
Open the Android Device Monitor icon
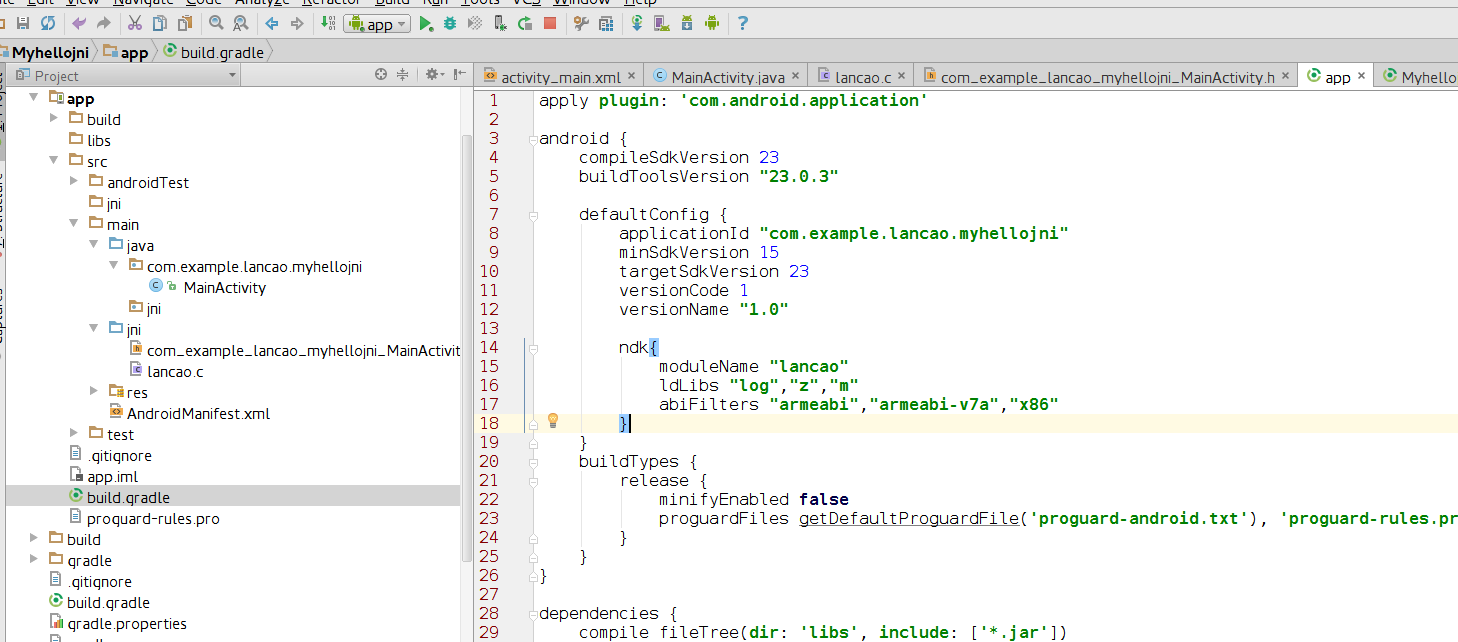click(711, 23)
